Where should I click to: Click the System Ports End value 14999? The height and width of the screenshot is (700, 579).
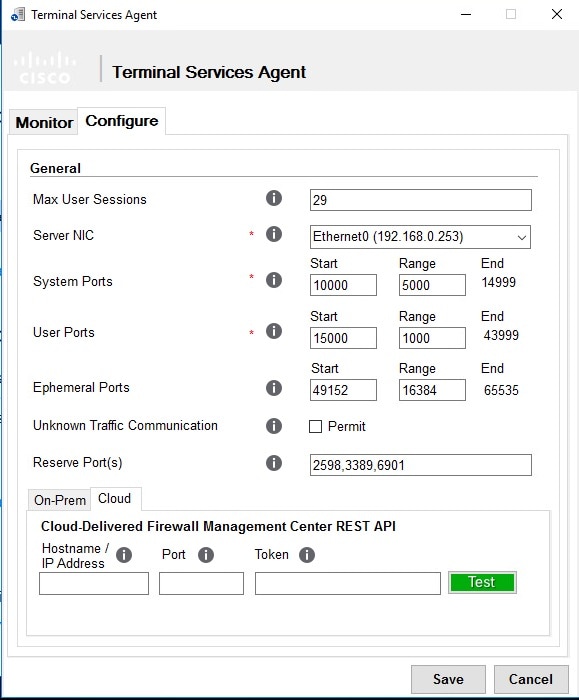498,282
